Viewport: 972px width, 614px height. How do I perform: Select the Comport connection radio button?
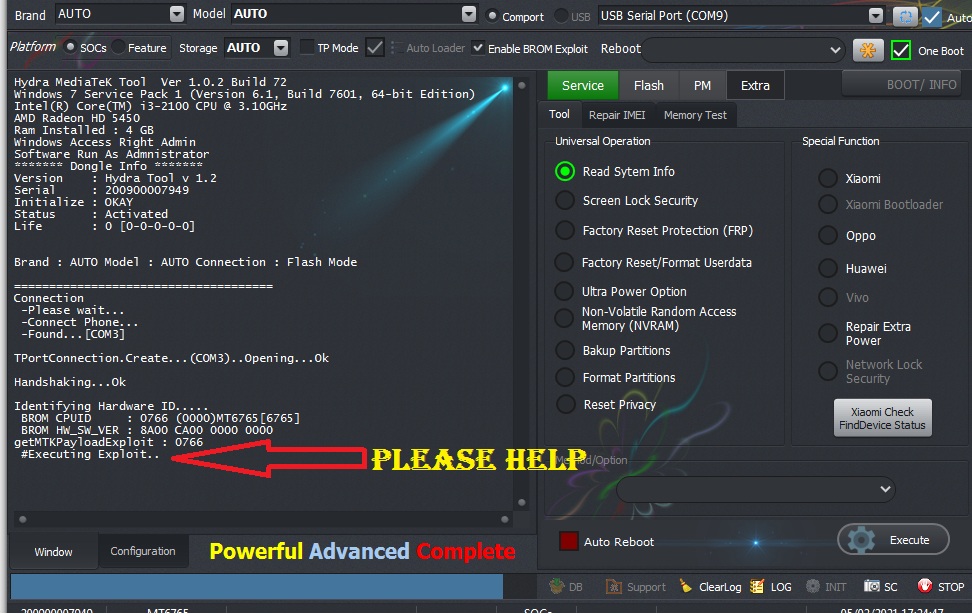[492, 16]
